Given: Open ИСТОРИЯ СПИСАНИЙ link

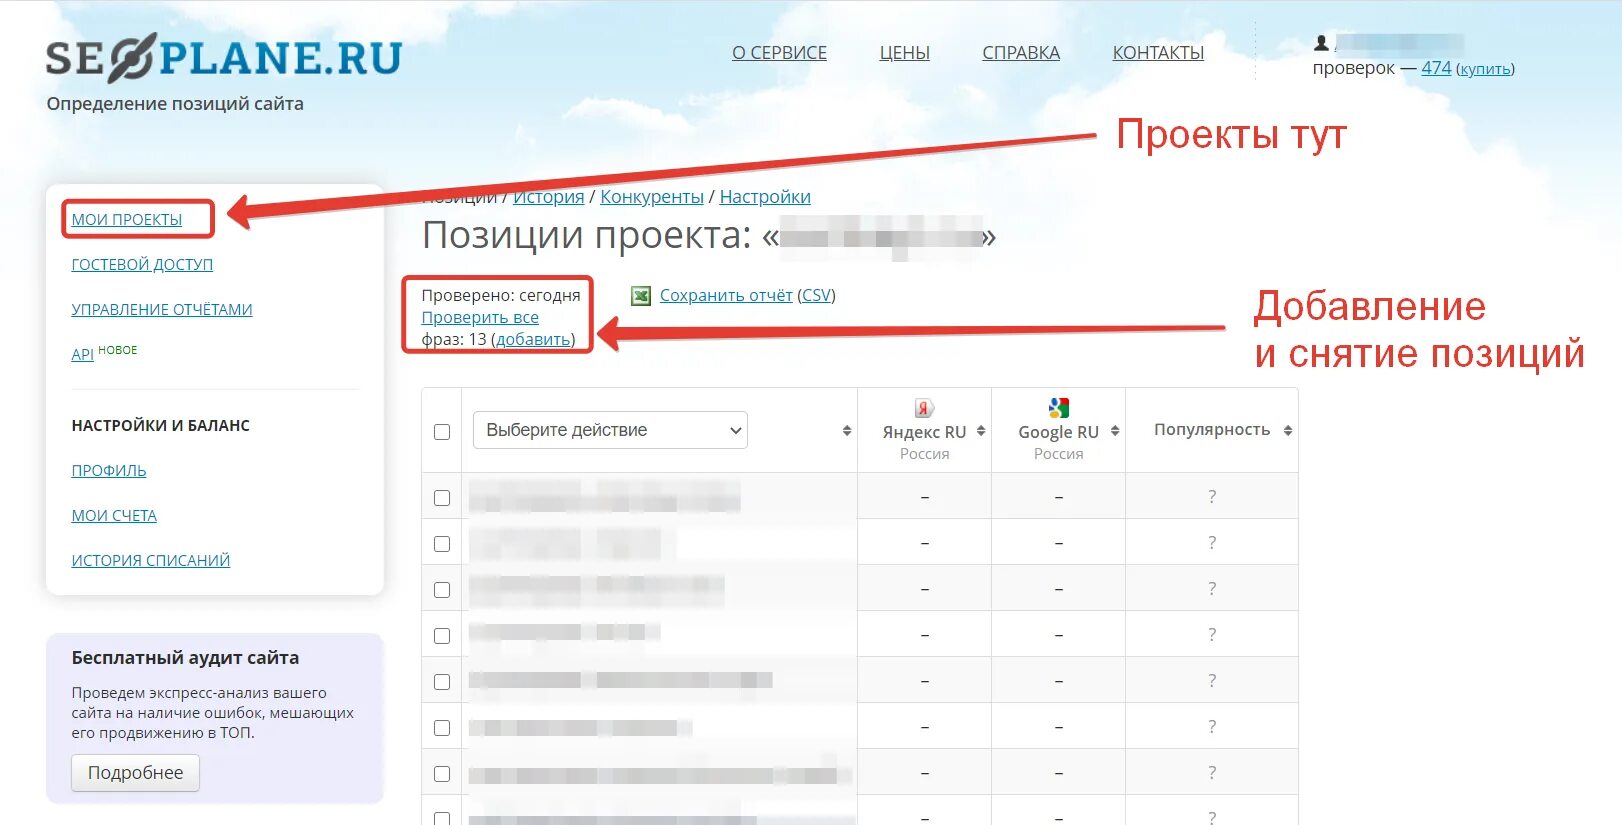Looking at the screenshot, I should [151, 560].
